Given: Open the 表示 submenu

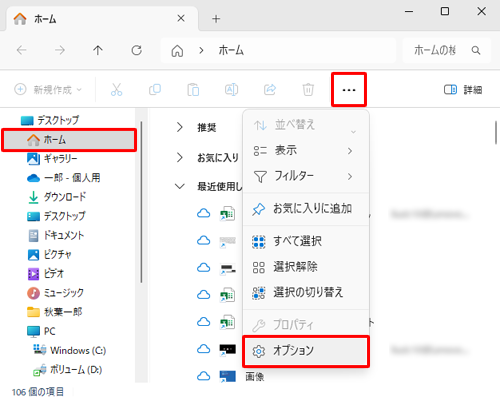Looking at the screenshot, I should pos(306,151).
